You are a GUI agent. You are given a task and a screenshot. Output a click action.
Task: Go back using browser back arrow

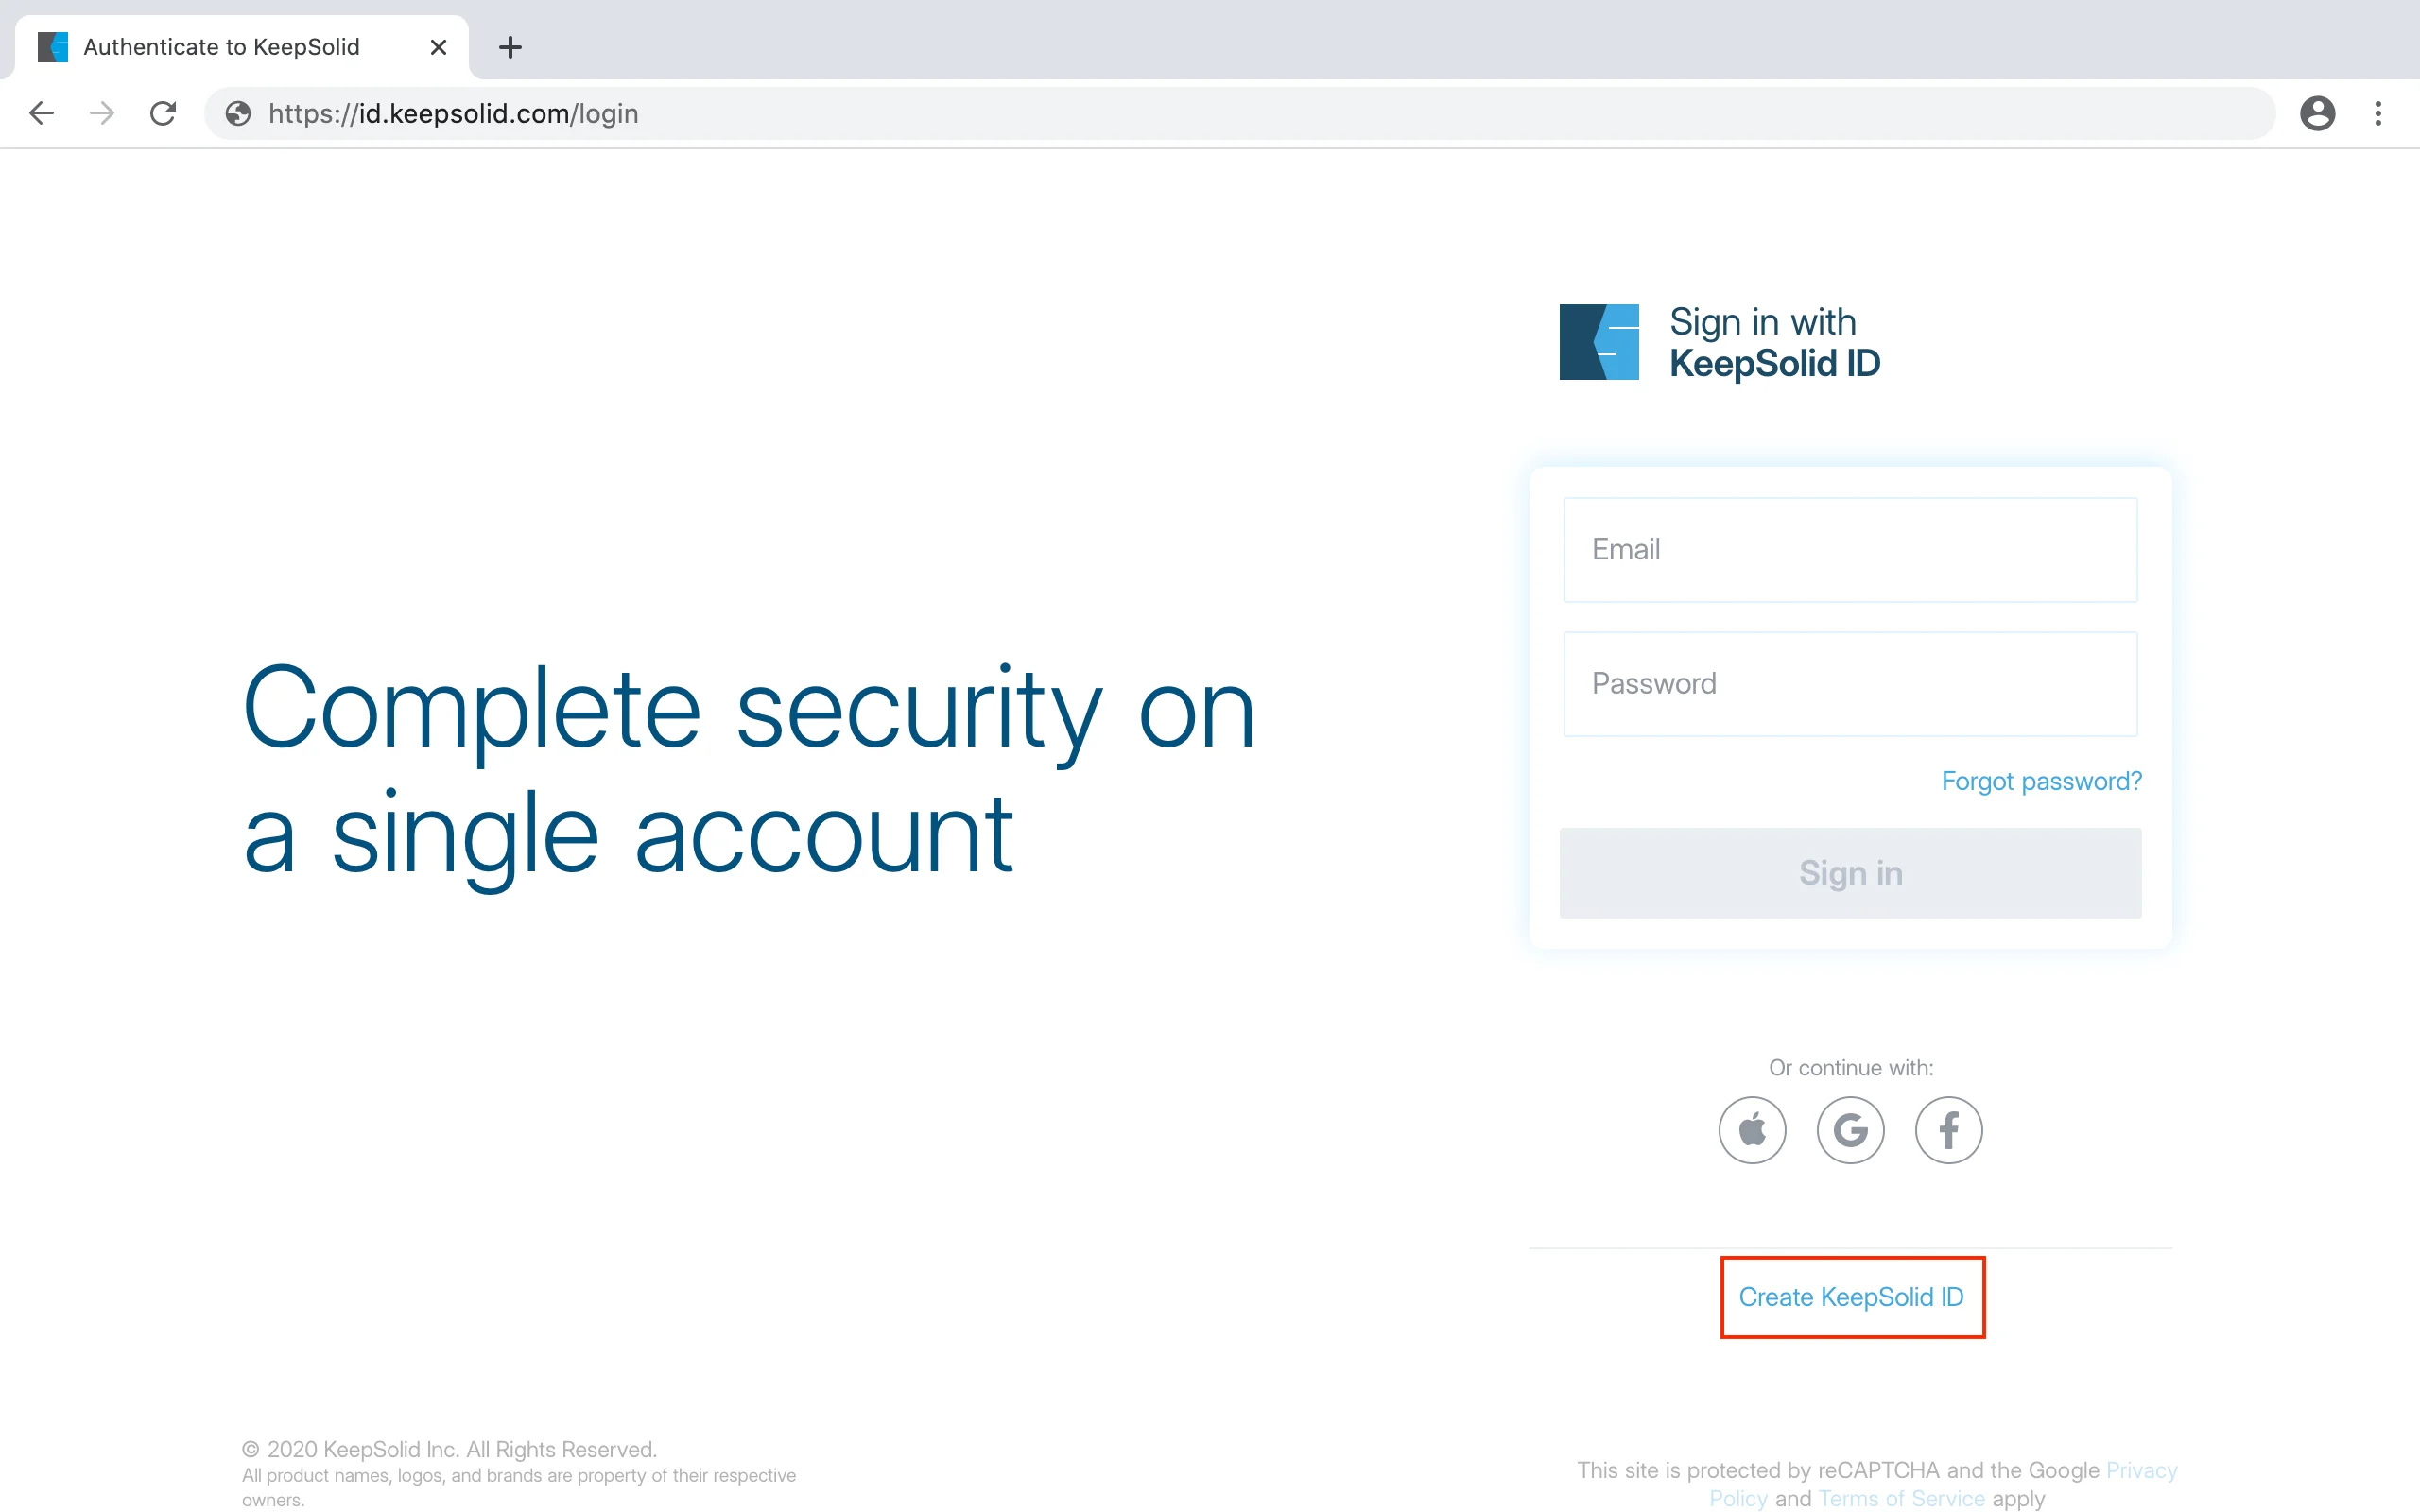41,113
